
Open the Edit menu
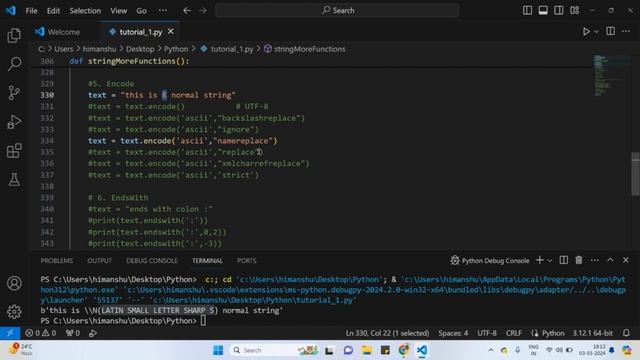(x=53, y=11)
